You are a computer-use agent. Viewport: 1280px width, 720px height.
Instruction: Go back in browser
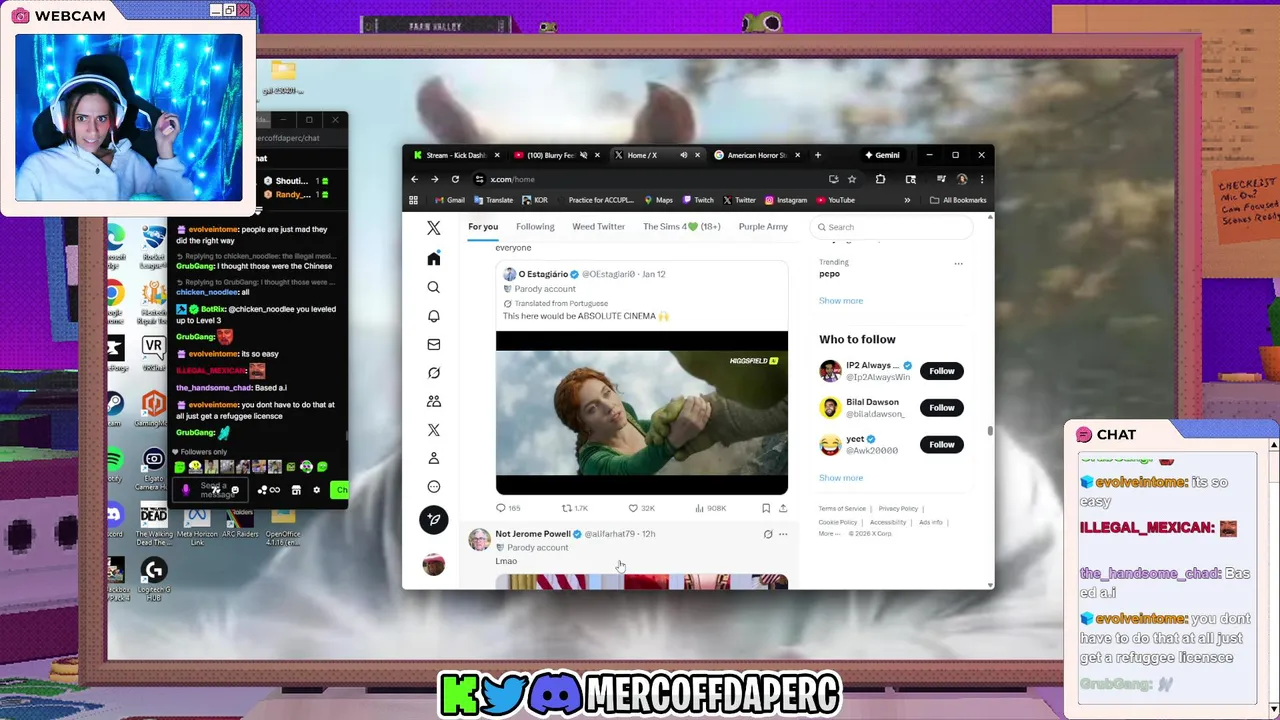(414, 179)
